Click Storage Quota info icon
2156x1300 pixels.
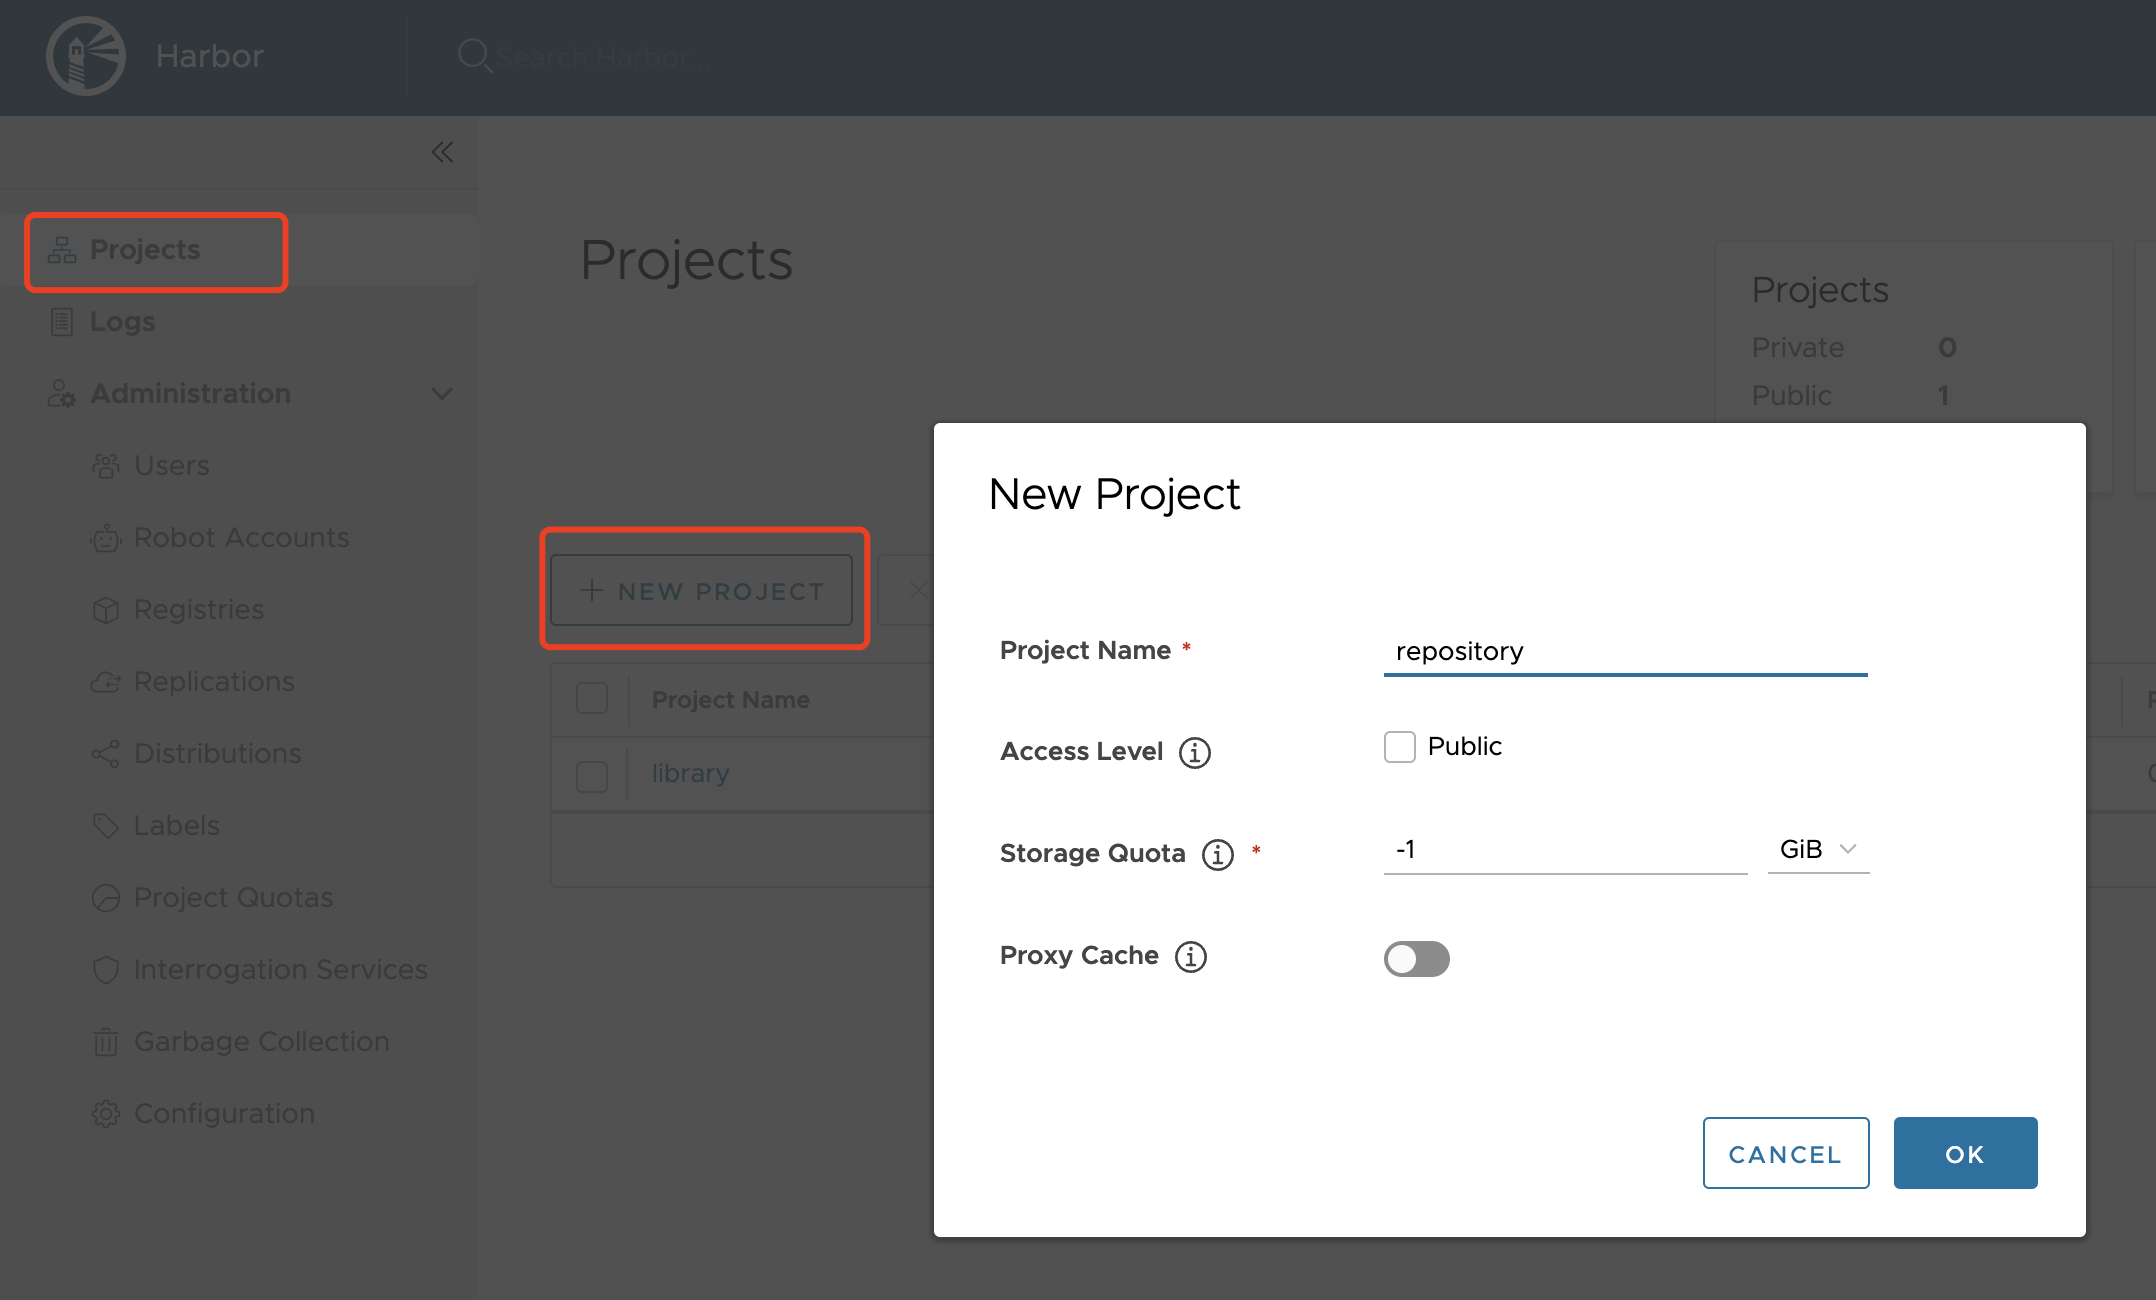tap(1217, 854)
